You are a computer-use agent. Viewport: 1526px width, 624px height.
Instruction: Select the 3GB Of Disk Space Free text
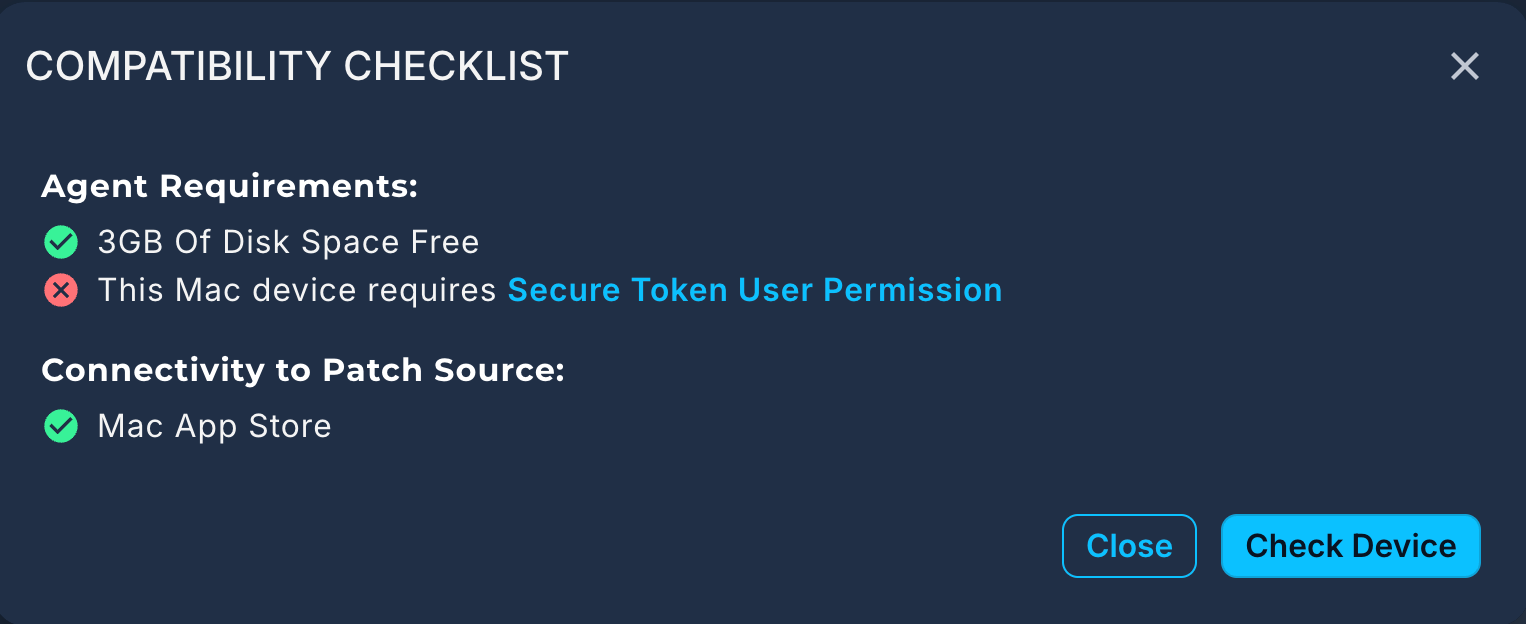[x=288, y=242]
